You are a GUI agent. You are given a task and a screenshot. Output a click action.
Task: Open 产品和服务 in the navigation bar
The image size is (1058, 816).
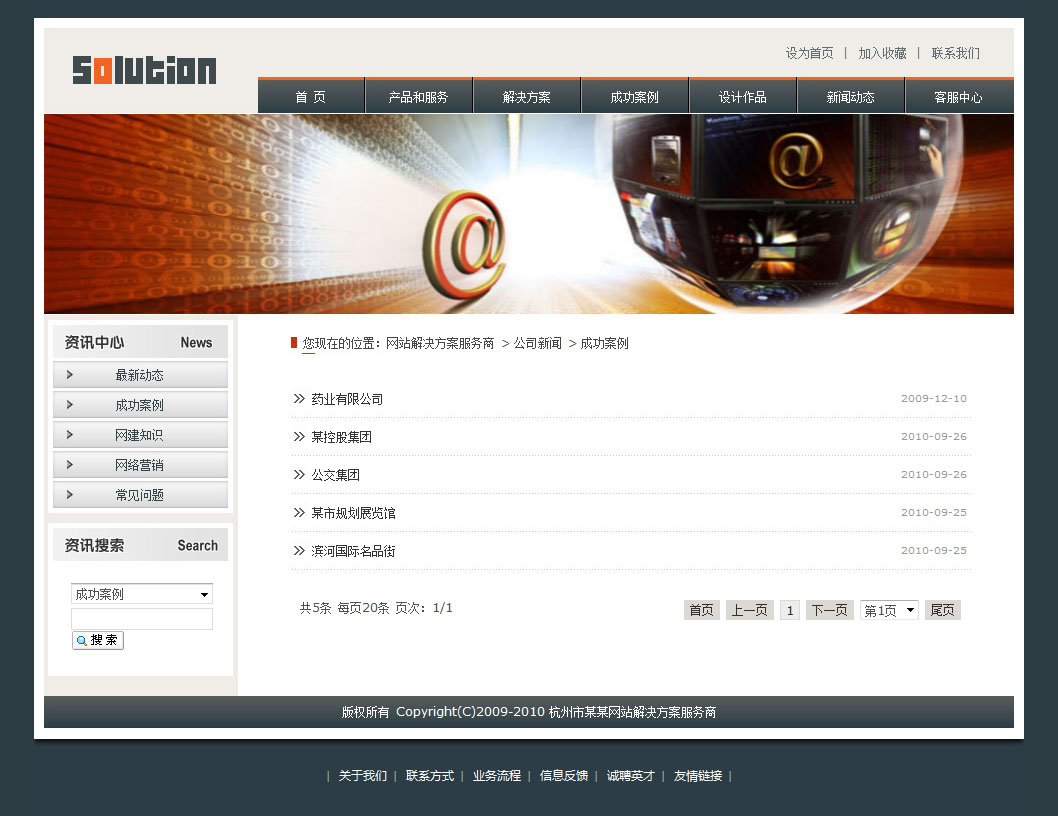point(418,97)
